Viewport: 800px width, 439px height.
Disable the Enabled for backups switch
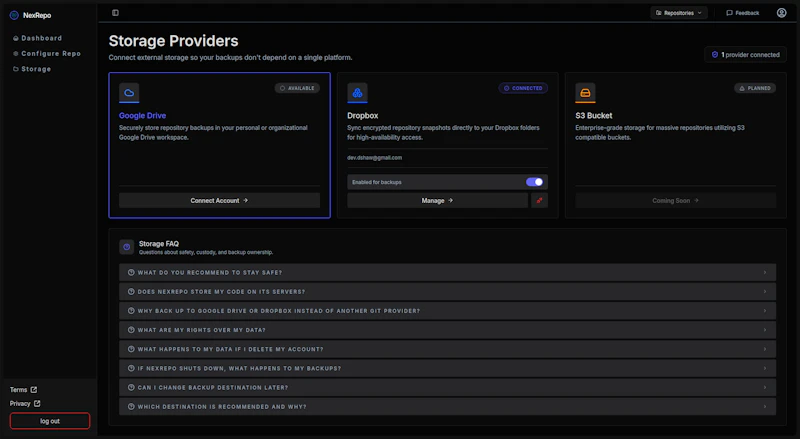pyautogui.click(x=534, y=182)
